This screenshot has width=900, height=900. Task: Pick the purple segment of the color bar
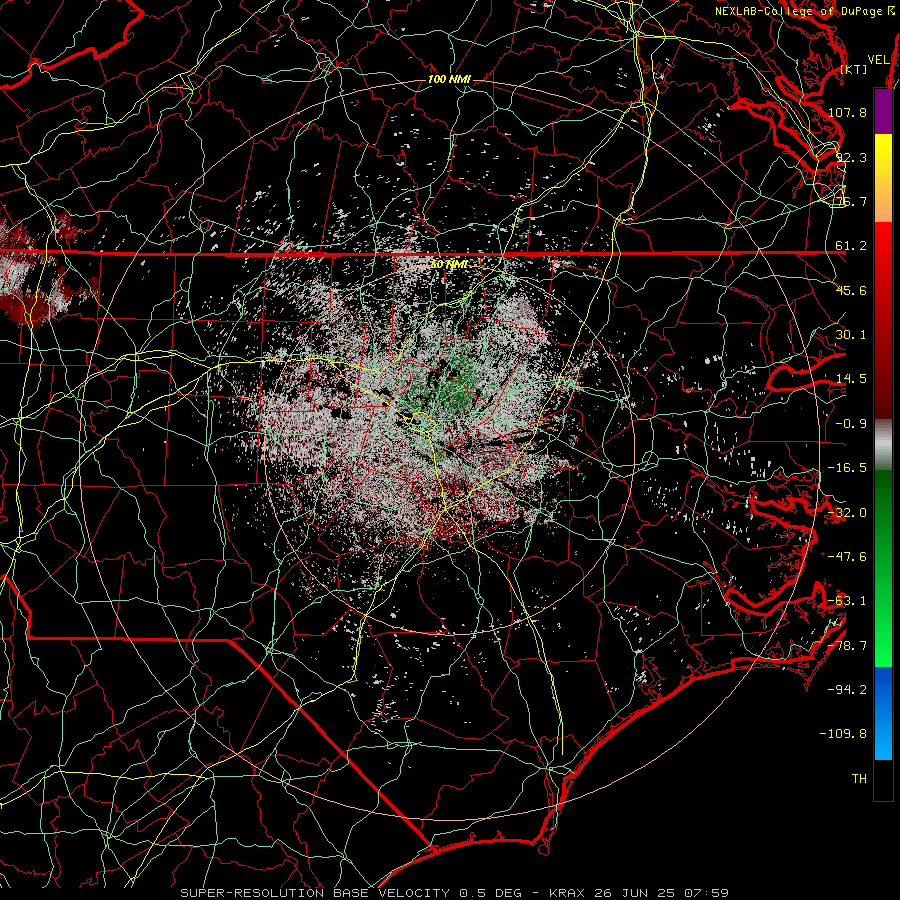click(883, 111)
